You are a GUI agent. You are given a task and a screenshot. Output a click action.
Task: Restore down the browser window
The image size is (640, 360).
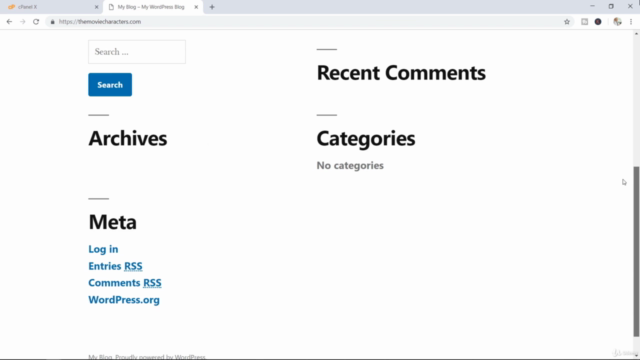(x=611, y=6)
